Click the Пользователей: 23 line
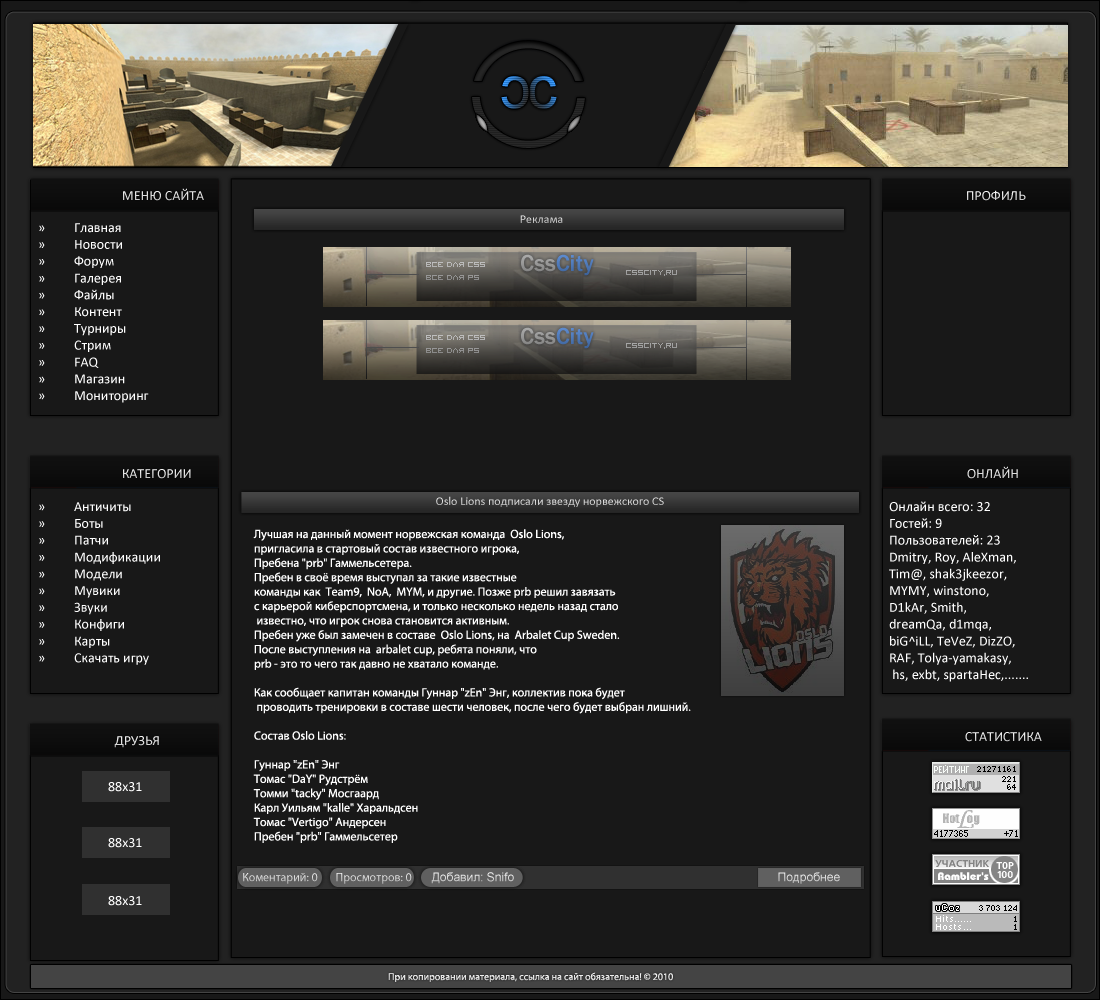 (x=944, y=540)
